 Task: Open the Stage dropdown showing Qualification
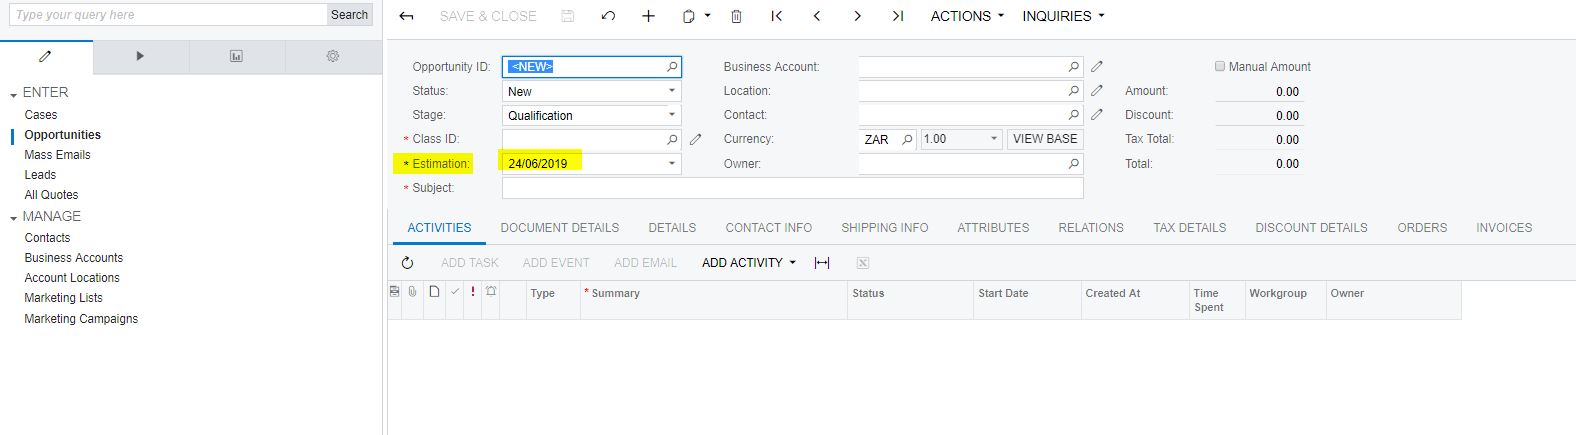[x=672, y=115]
